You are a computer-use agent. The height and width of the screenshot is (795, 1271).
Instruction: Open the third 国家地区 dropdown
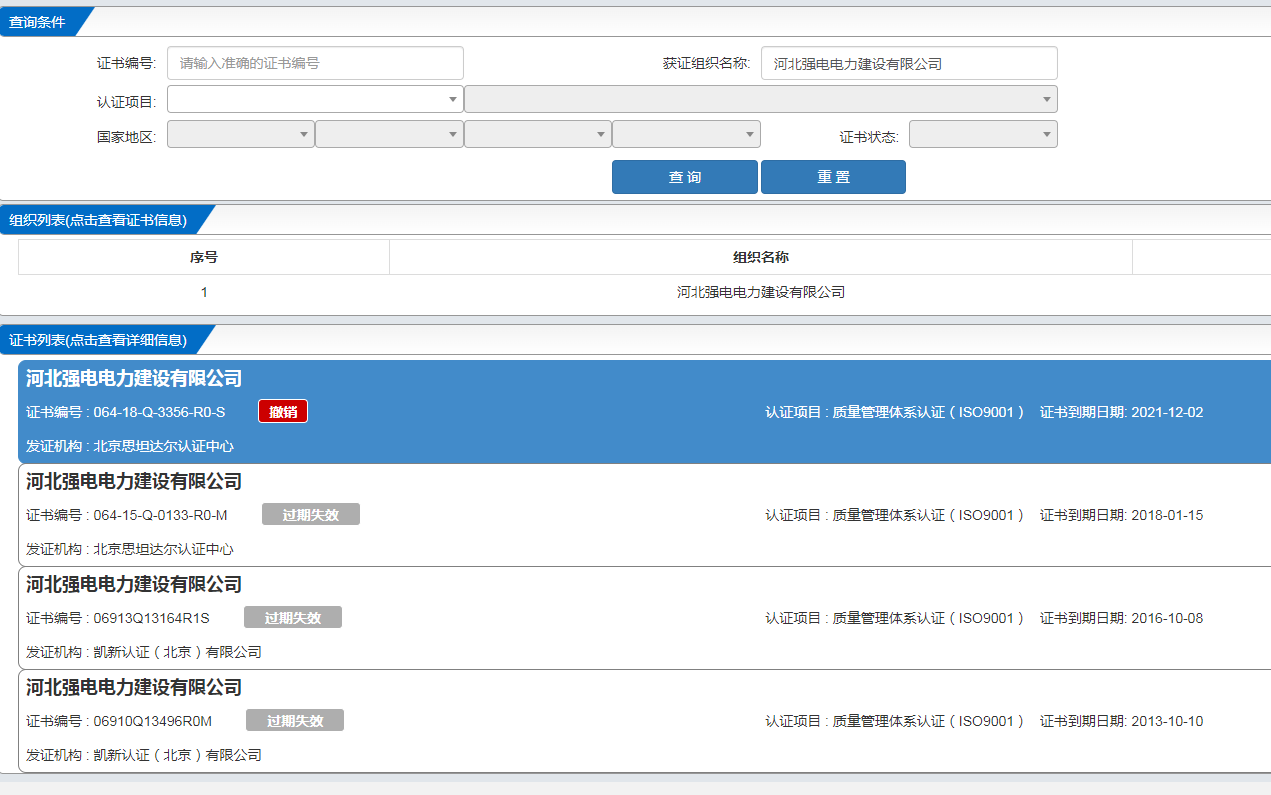(538, 134)
